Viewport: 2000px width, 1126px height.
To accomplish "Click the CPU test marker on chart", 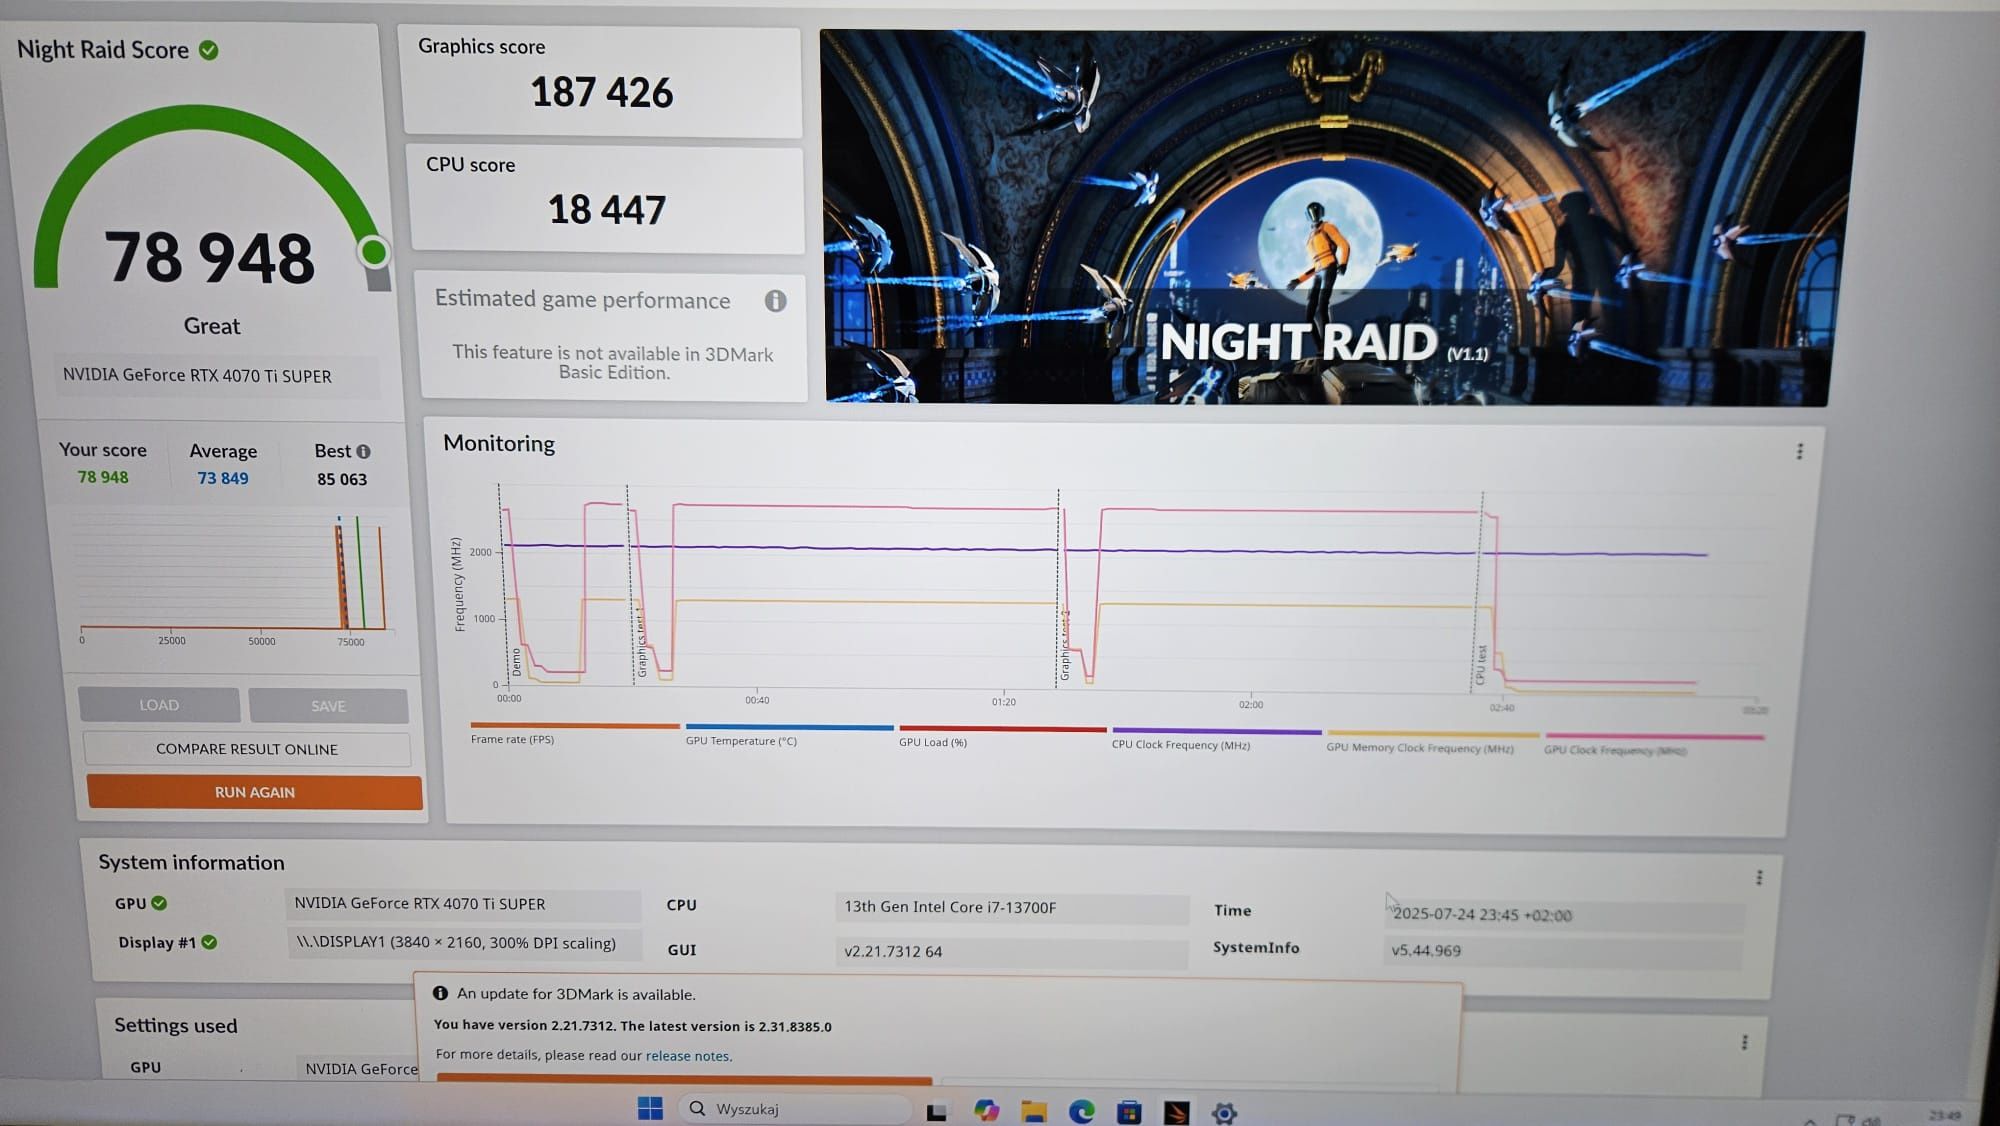I will click(x=1481, y=665).
